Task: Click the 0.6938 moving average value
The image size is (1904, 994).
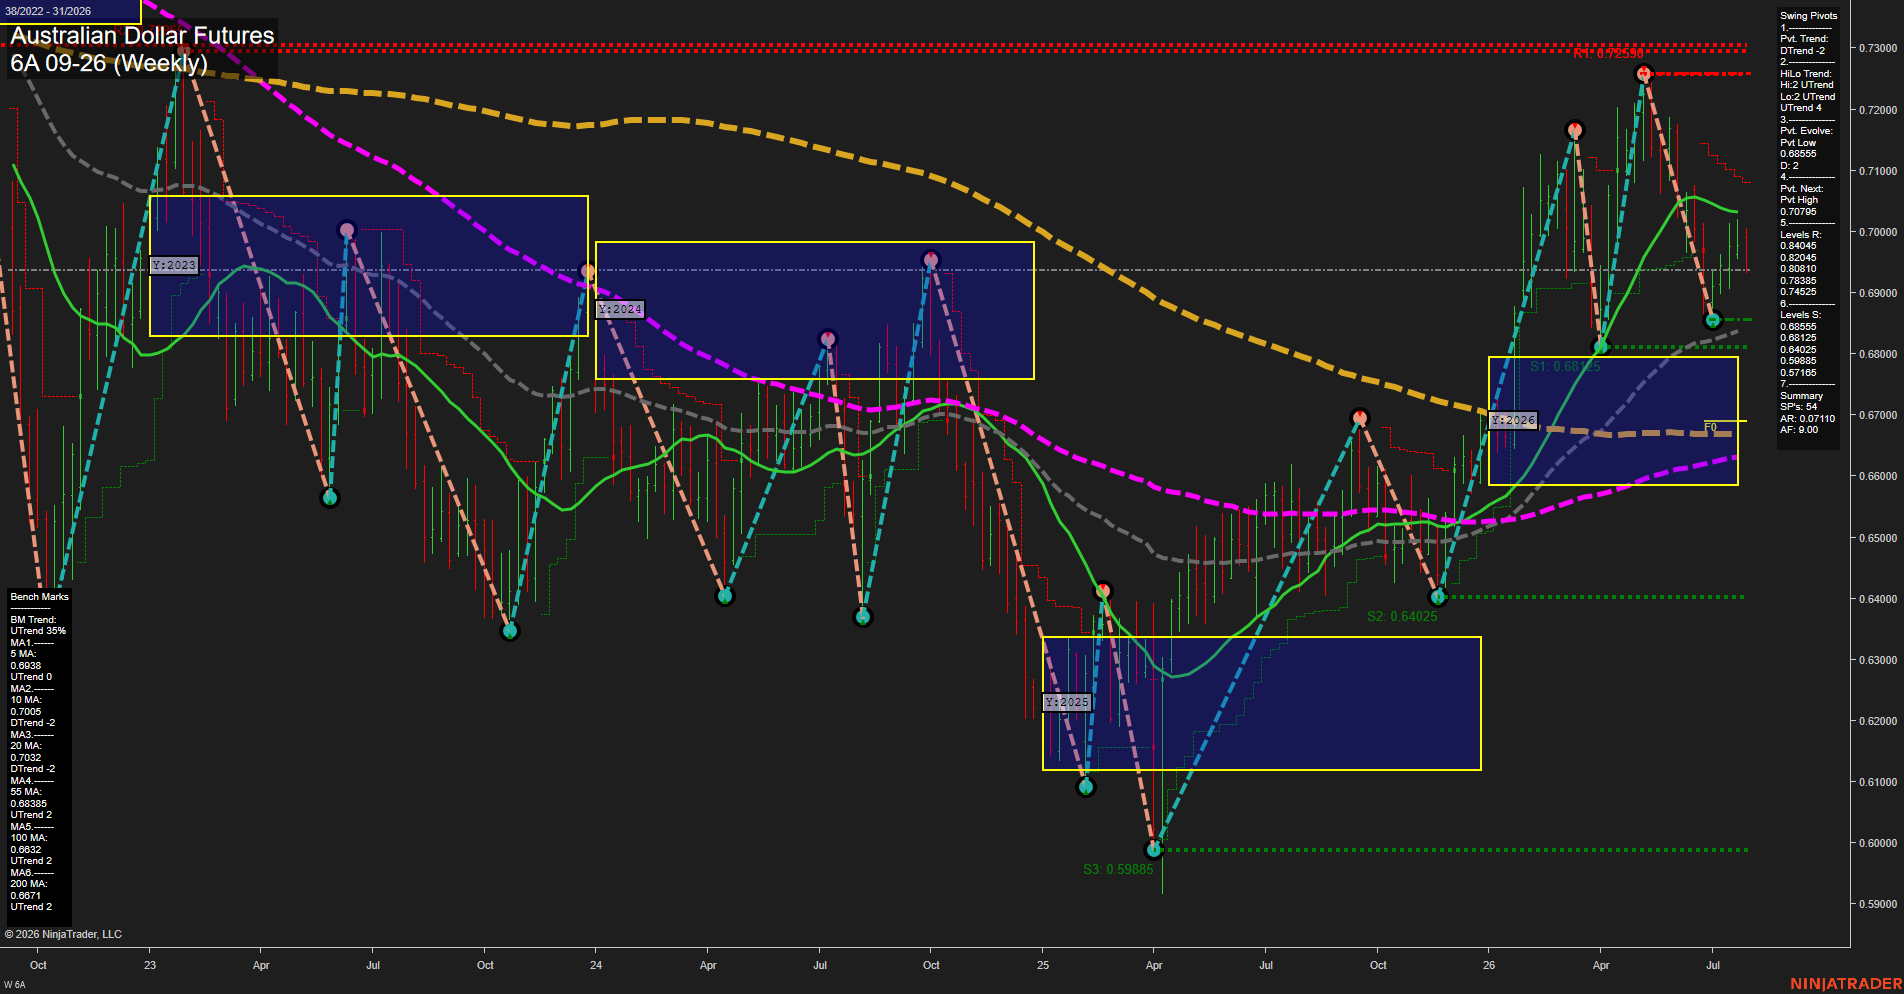Action: 26,666
